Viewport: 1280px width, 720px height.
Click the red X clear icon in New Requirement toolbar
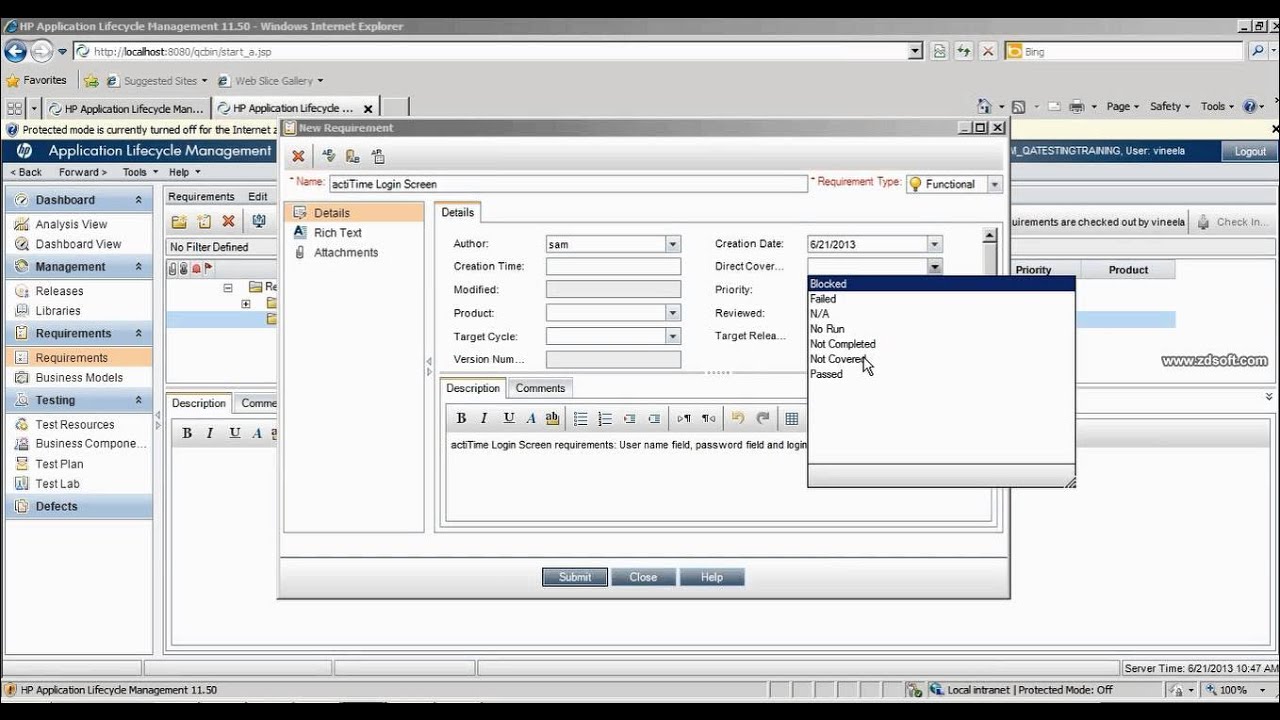(x=298, y=156)
